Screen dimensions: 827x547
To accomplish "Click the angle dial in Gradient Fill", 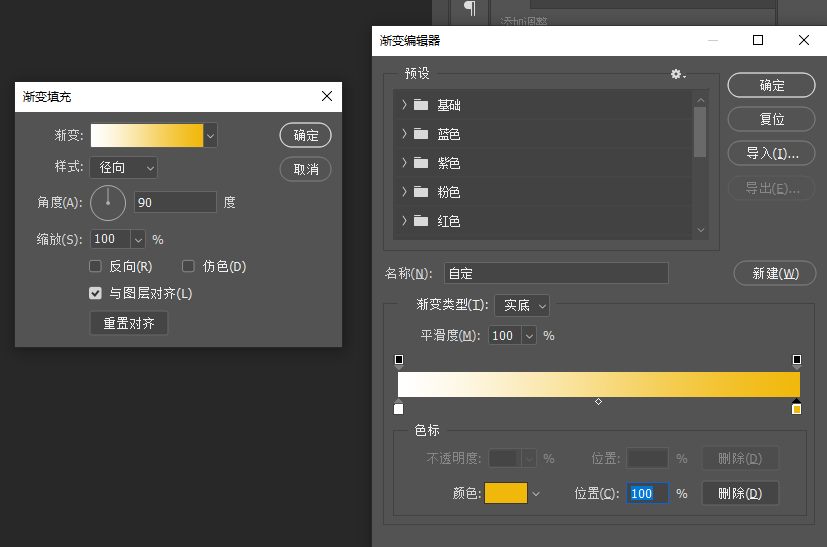I will coord(108,203).
